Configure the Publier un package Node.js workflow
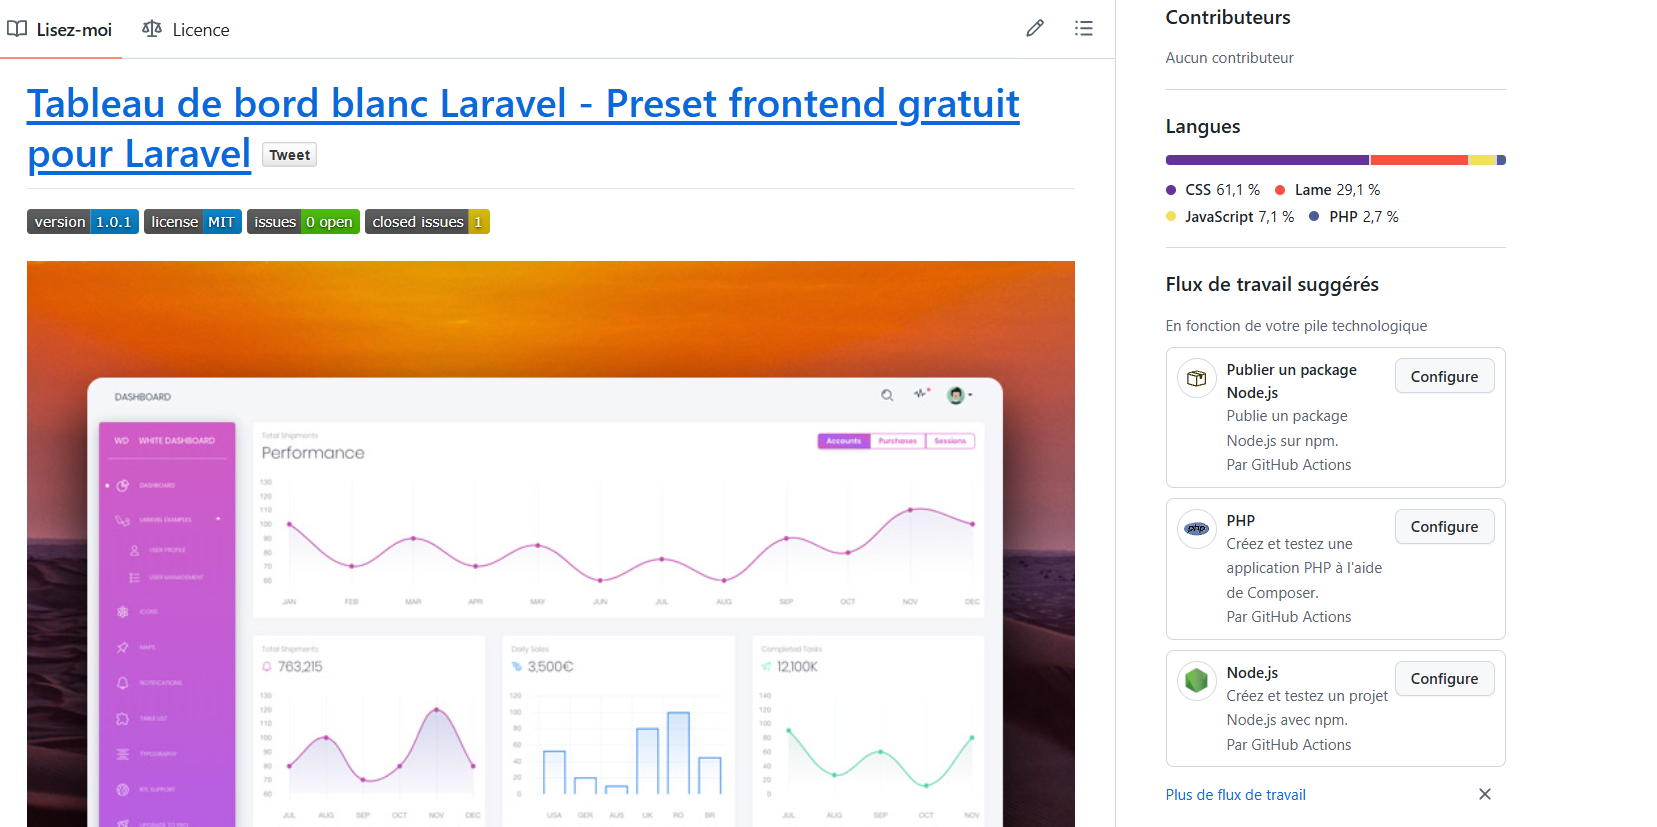Image resolution: width=1657 pixels, height=827 pixels. pos(1444,376)
